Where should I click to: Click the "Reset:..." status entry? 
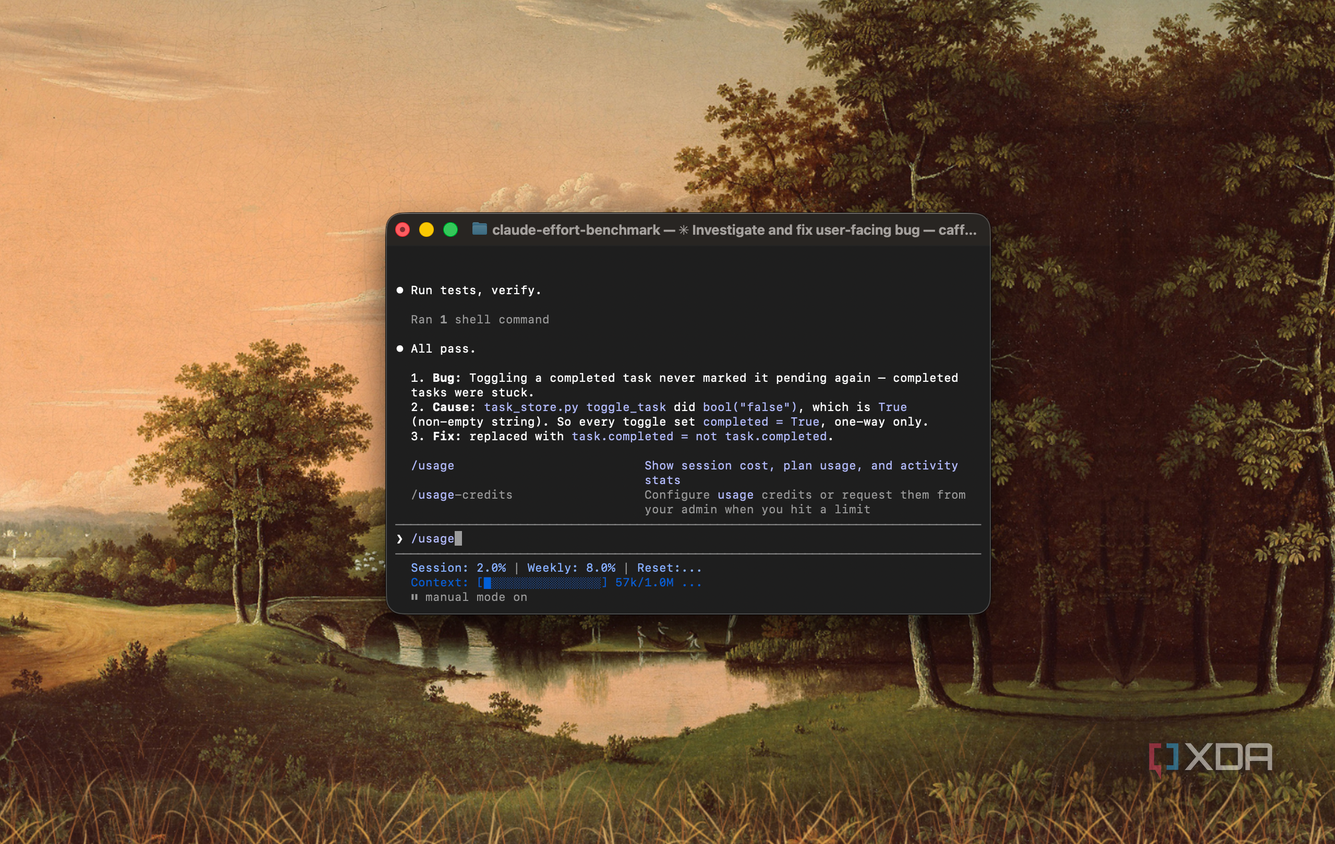click(669, 568)
